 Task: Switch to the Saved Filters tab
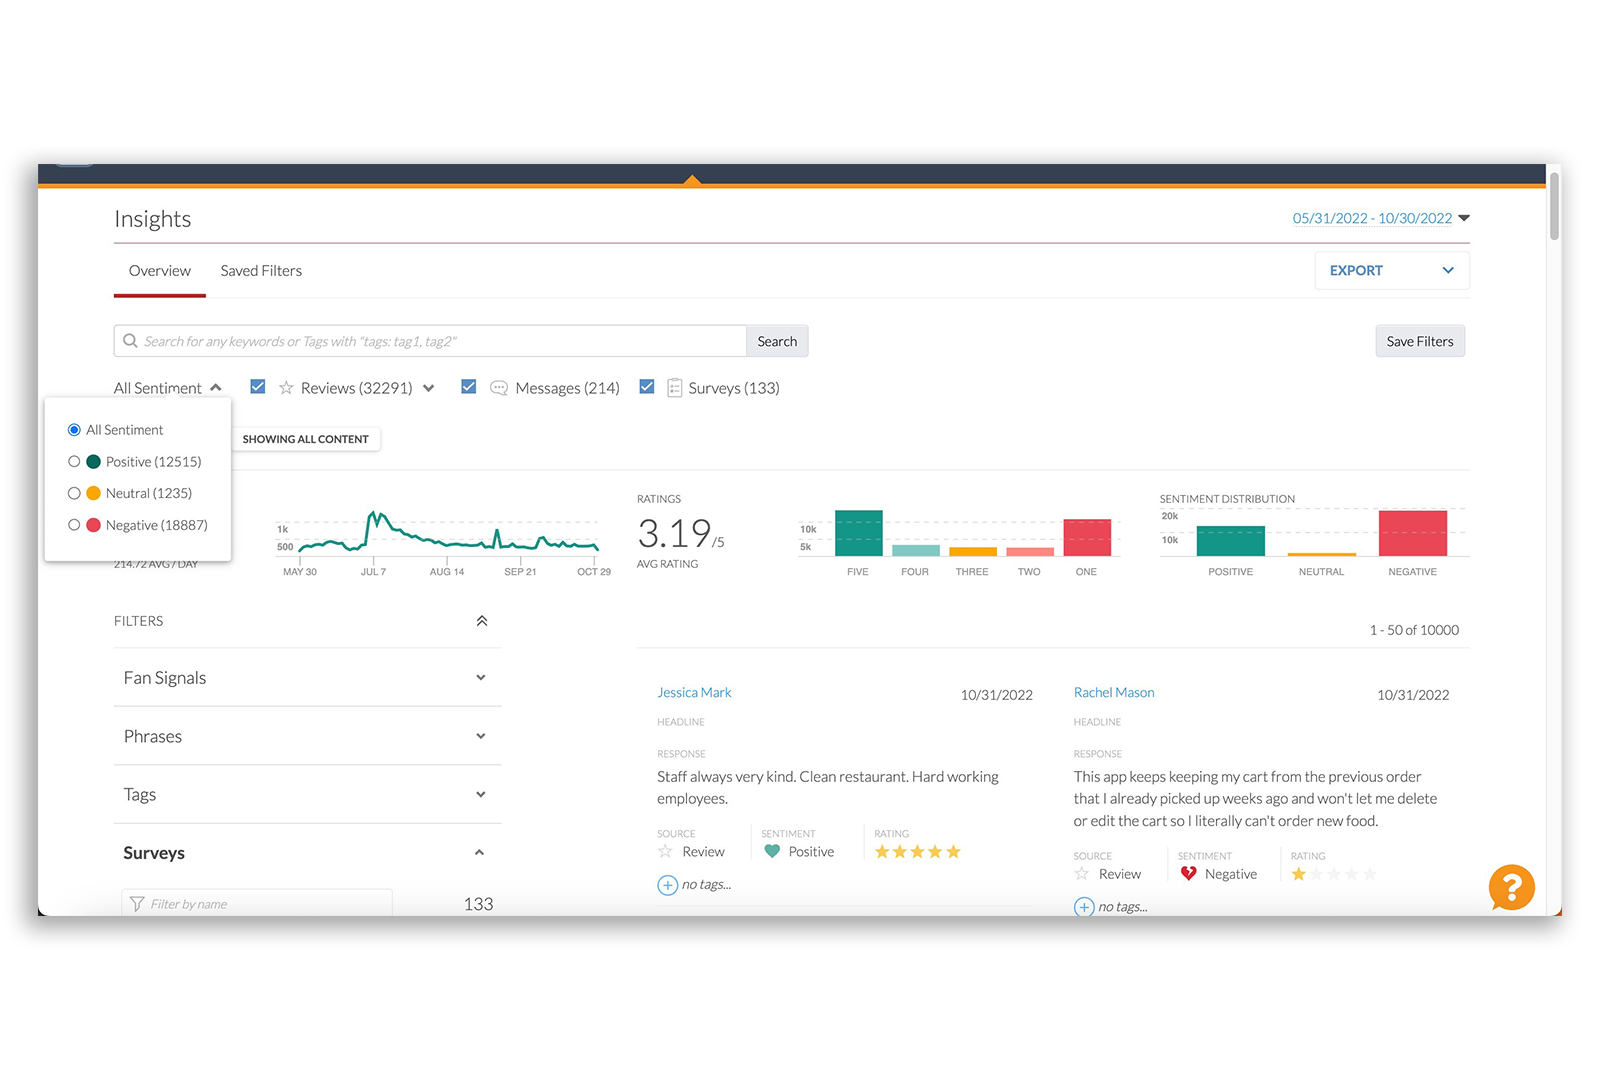click(x=261, y=271)
